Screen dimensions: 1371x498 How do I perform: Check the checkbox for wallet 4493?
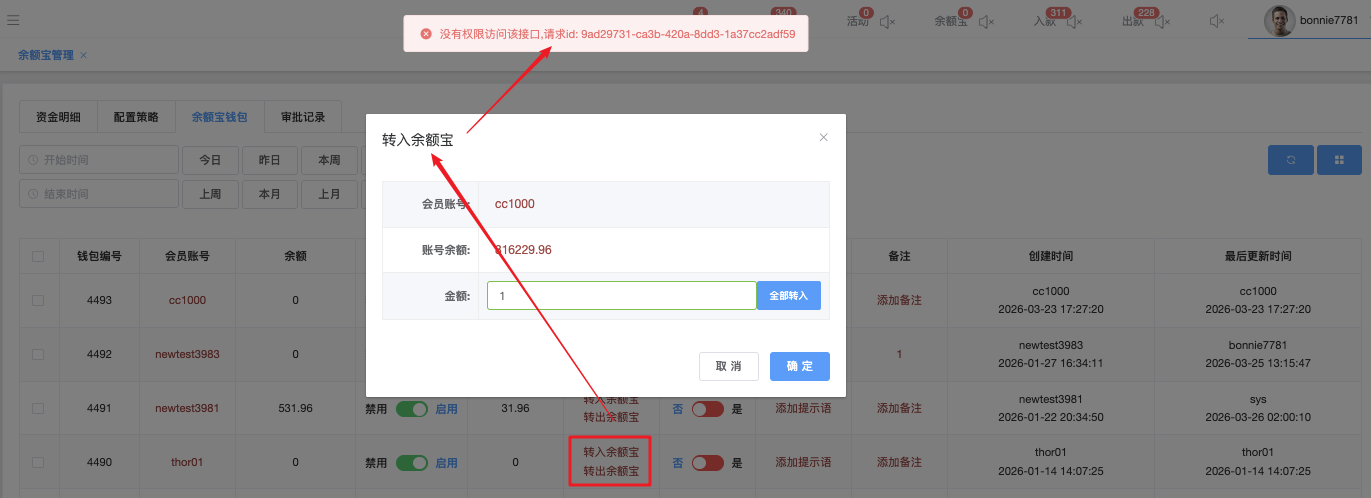pos(38,300)
